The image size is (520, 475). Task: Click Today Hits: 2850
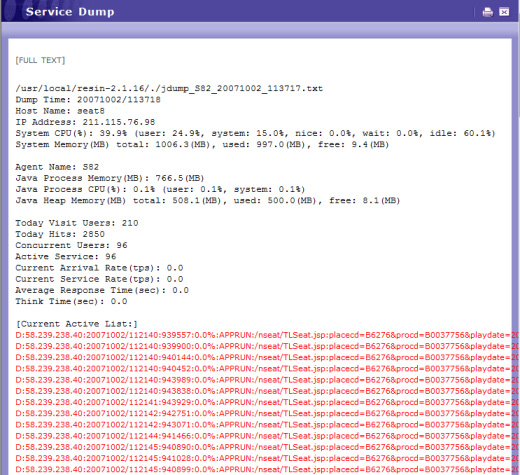[60, 234]
